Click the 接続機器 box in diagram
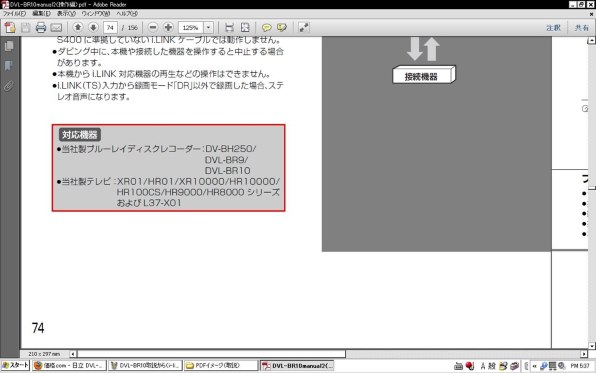596x373 pixels. point(423,75)
